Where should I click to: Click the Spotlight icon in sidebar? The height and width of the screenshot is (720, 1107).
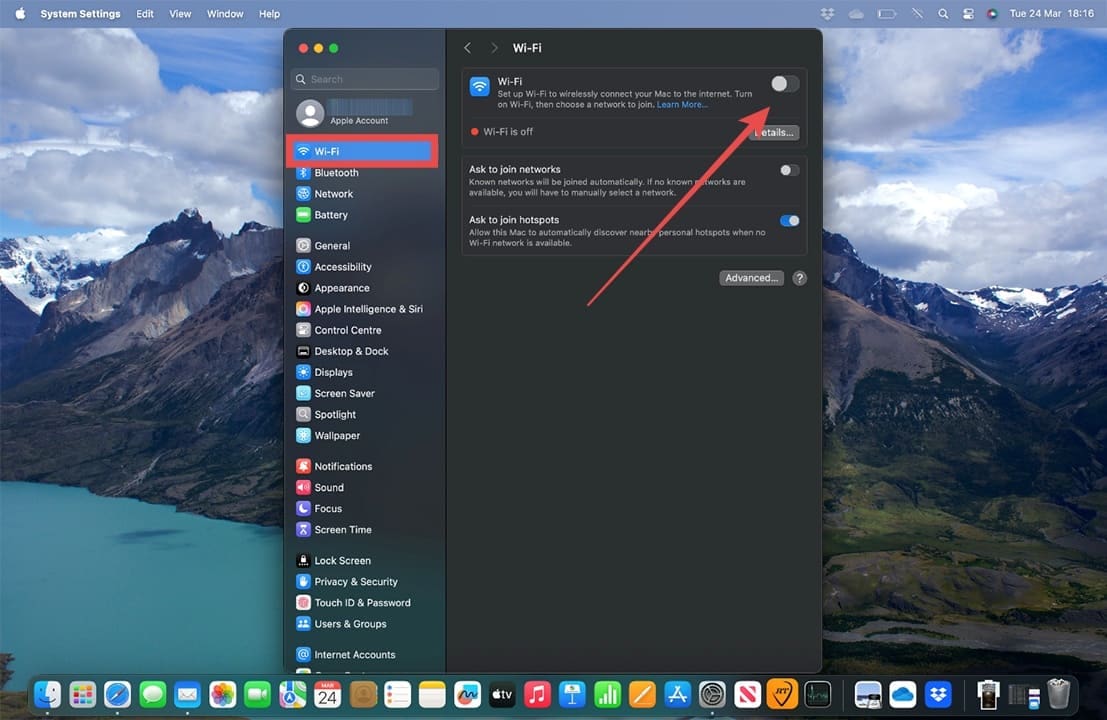[303, 415]
